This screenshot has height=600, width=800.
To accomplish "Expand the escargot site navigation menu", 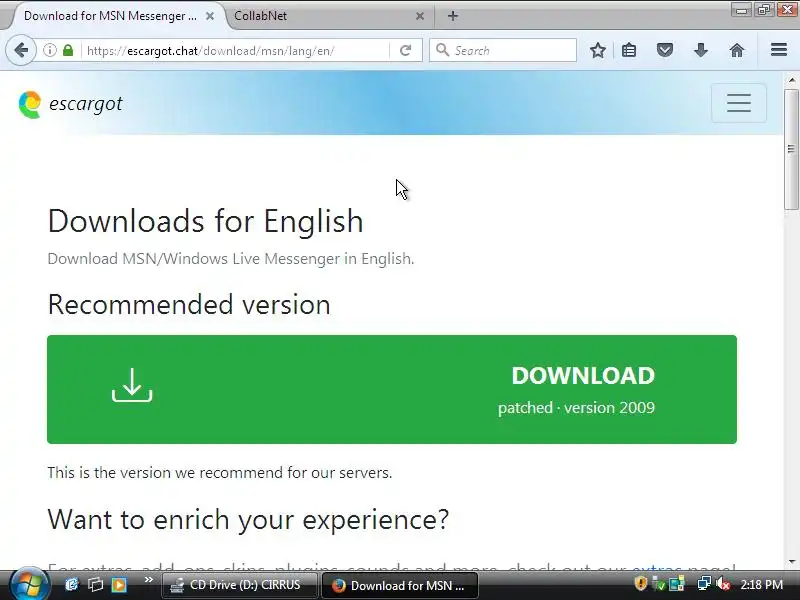I will point(739,103).
